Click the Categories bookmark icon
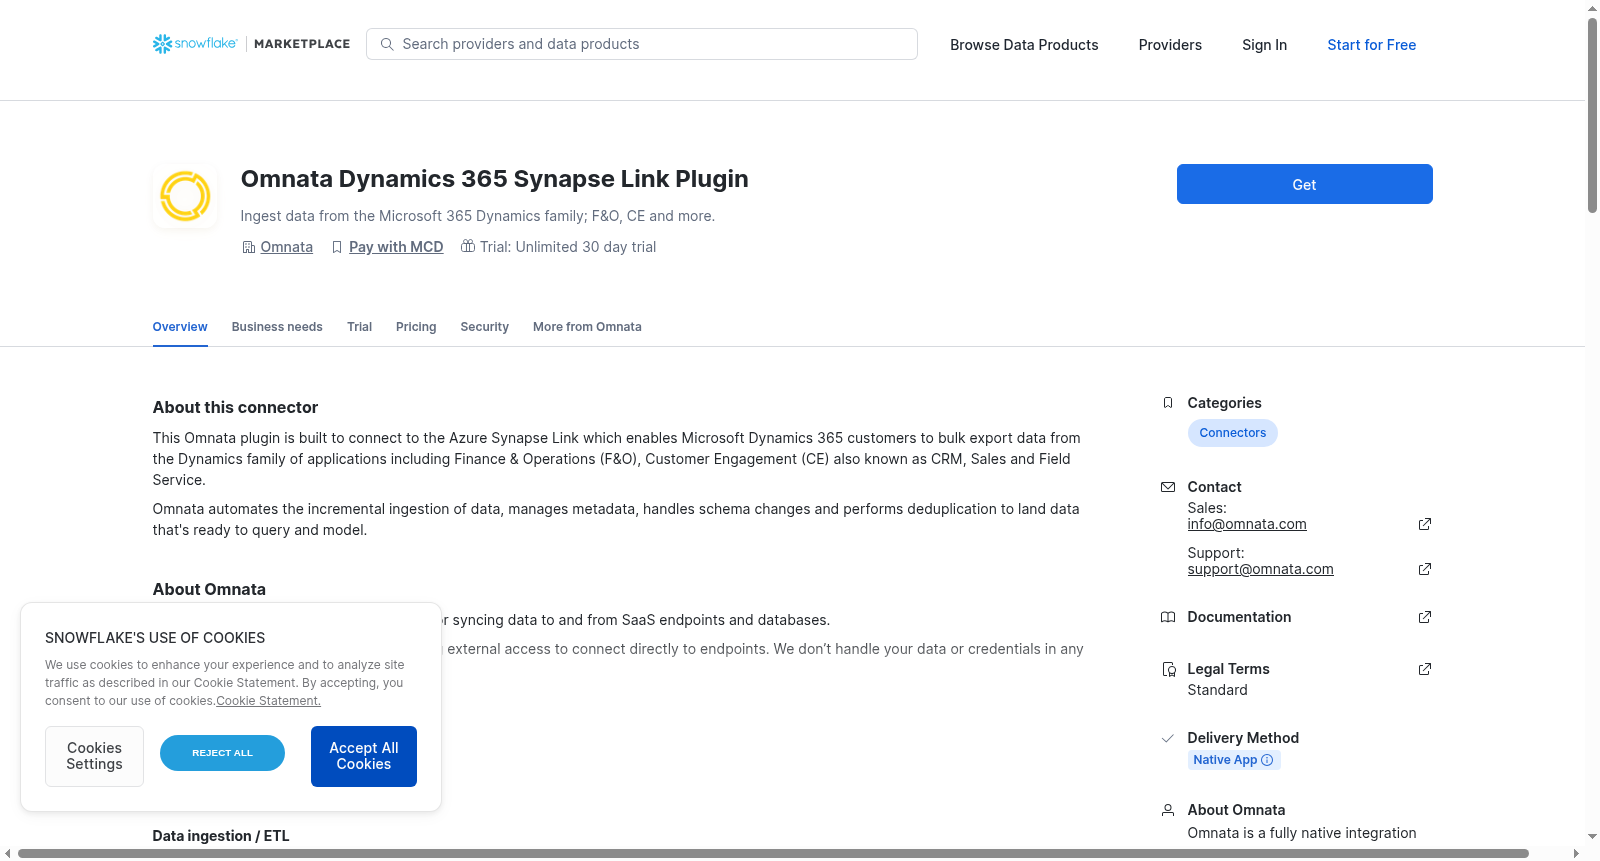 click(1168, 403)
